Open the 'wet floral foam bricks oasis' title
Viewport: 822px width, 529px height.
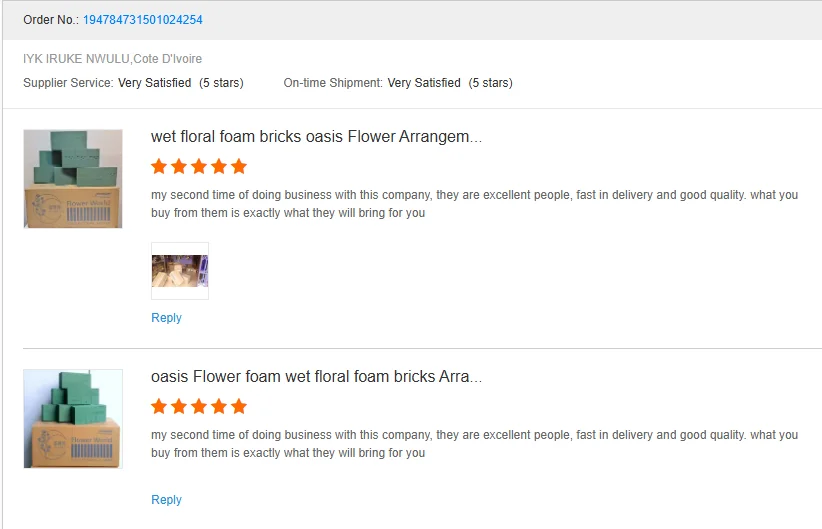point(316,137)
